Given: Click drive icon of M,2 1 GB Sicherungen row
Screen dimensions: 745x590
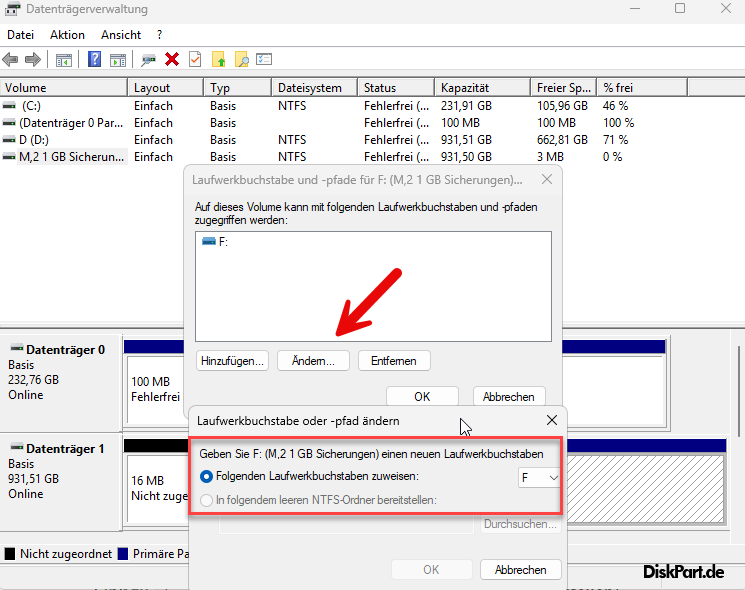Looking at the screenshot, I should click(9, 157).
